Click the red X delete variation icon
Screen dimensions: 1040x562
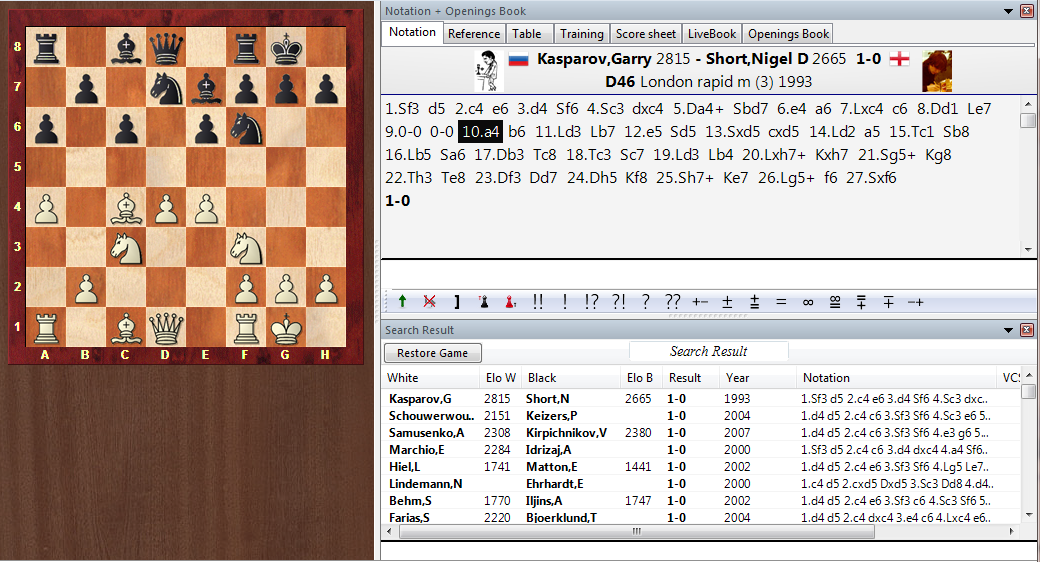click(430, 302)
